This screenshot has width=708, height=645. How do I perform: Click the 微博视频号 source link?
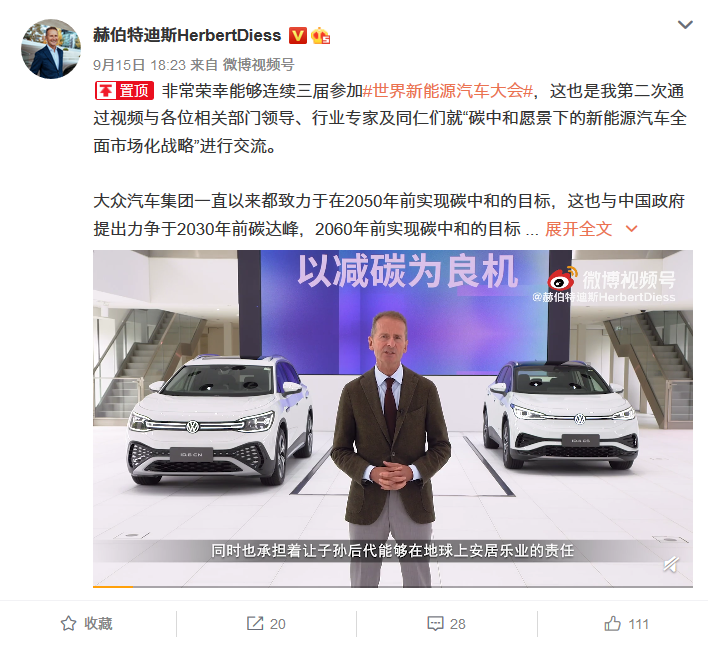[x=258, y=65]
